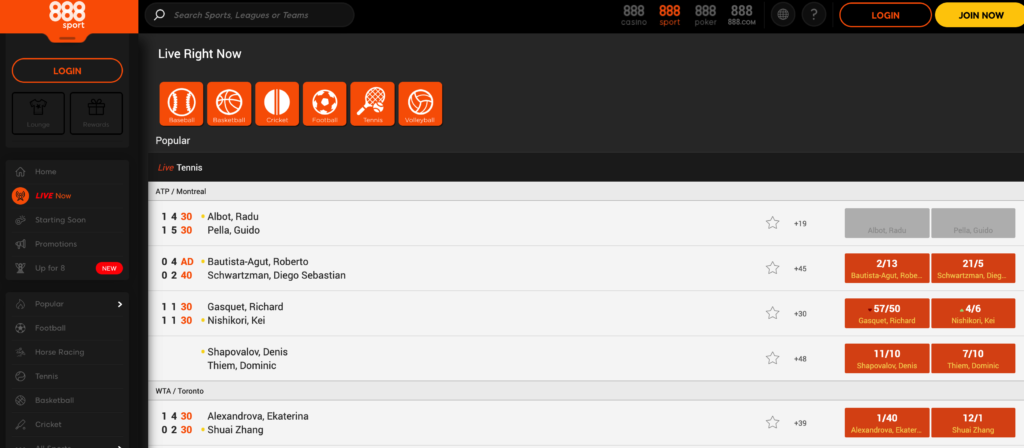Switch to 888 casino tab
The height and width of the screenshot is (448, 1024).
633,15
